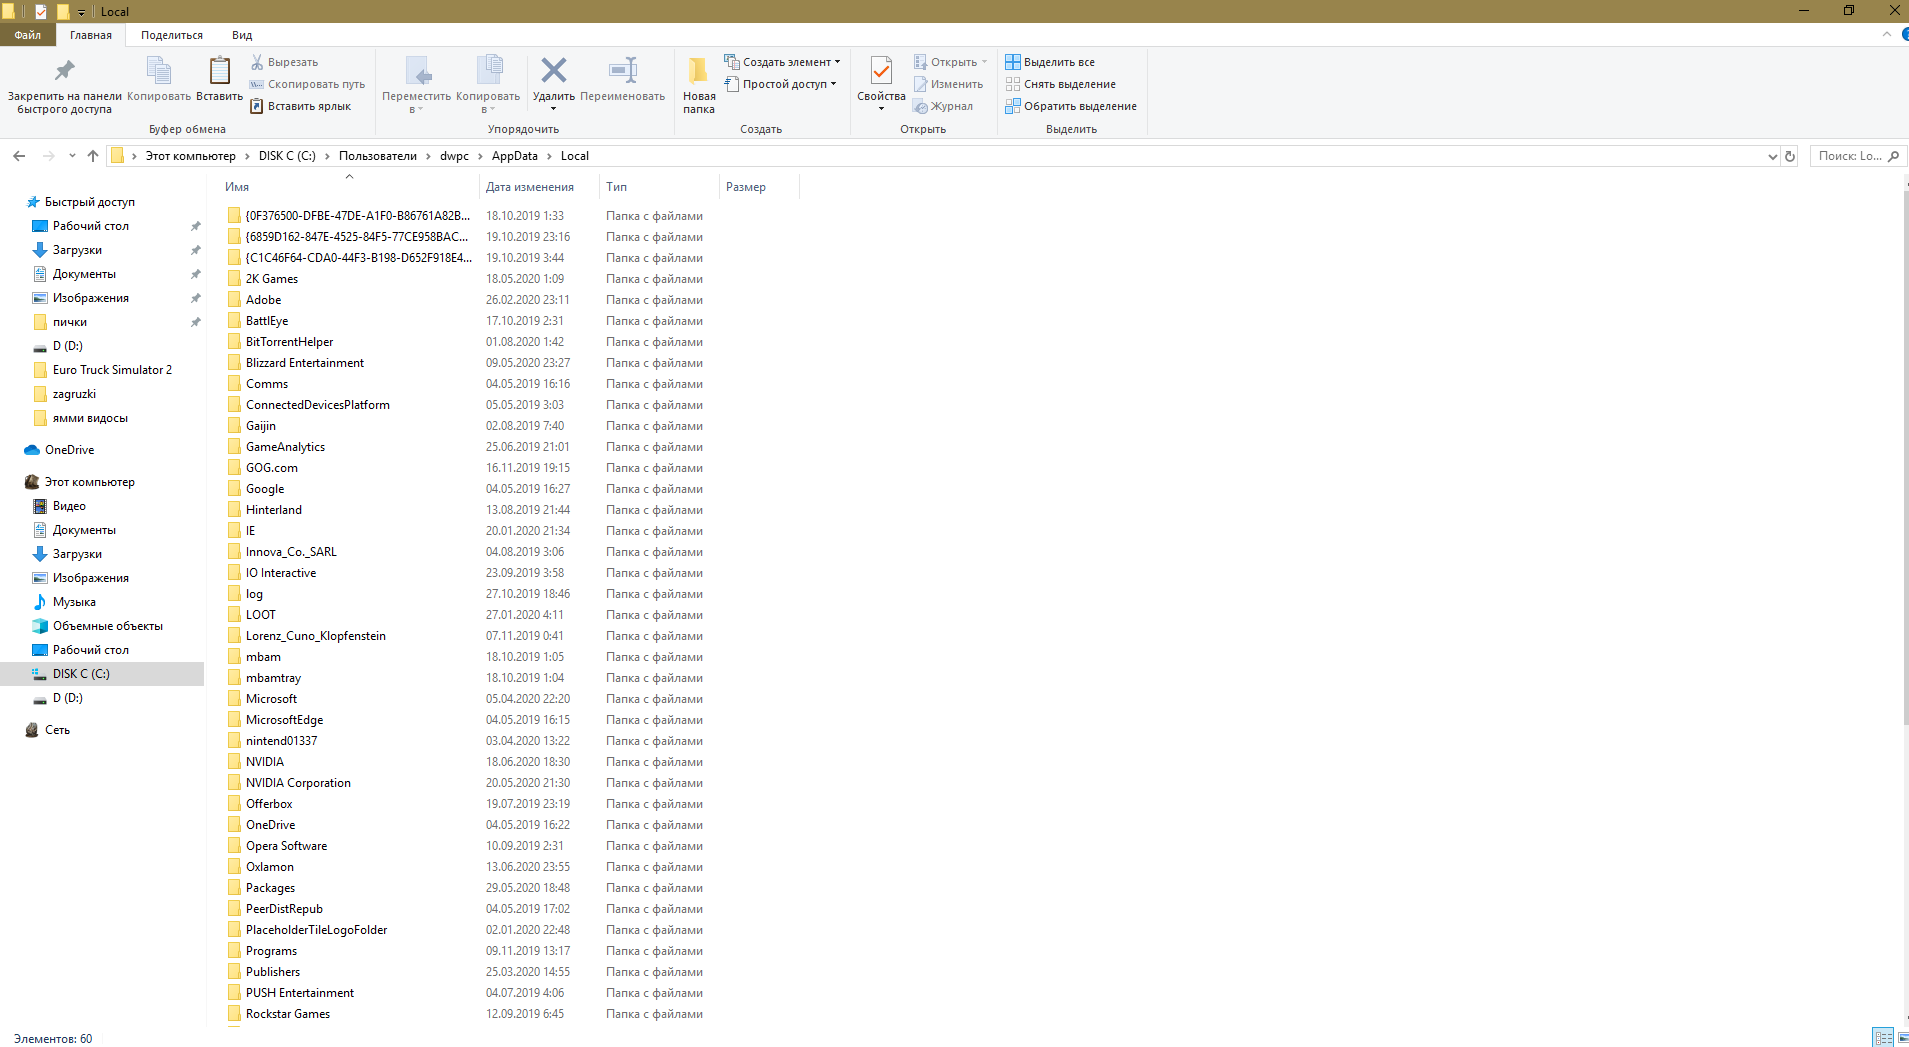Collapse the ribbon with chevron
Viewport: 1909px width, 1047px height.
point(1887,34)
